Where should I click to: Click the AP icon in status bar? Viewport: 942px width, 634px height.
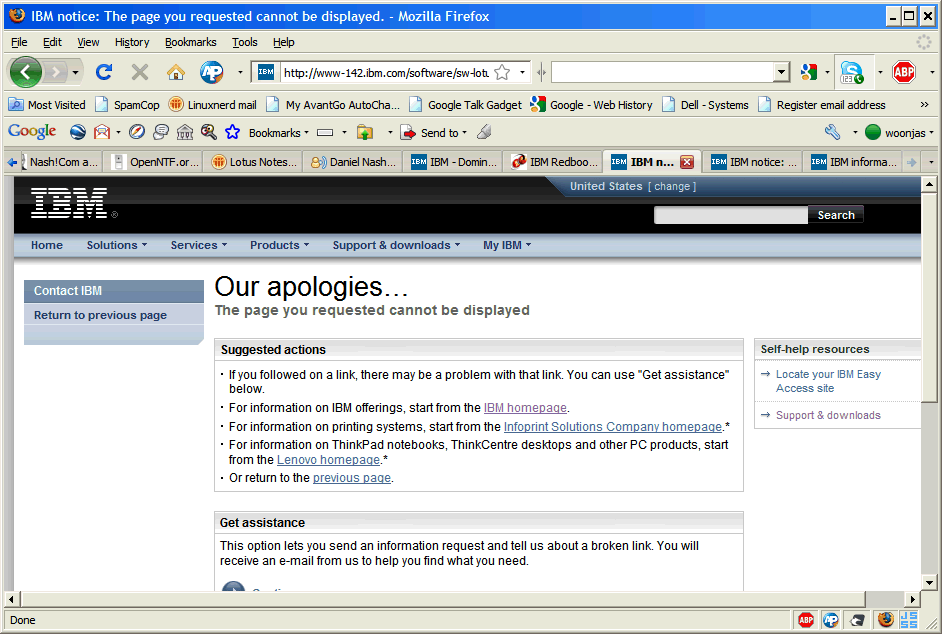click(830, 620)
